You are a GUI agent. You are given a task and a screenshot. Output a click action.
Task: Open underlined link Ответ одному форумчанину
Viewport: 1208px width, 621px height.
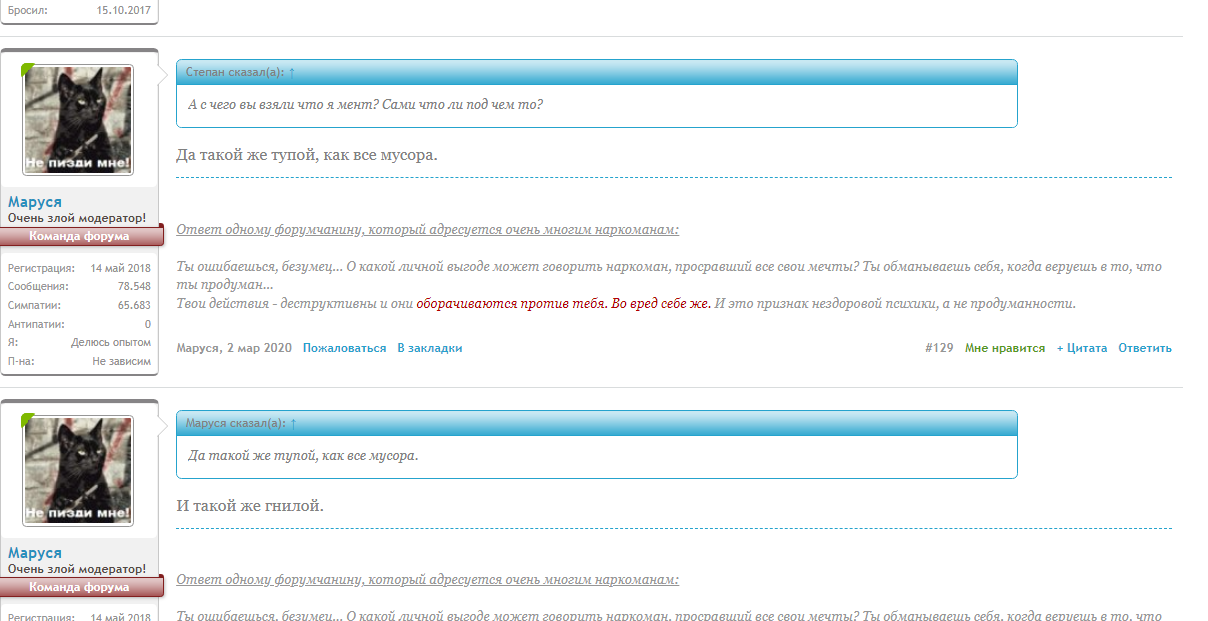tap(428, 228)
